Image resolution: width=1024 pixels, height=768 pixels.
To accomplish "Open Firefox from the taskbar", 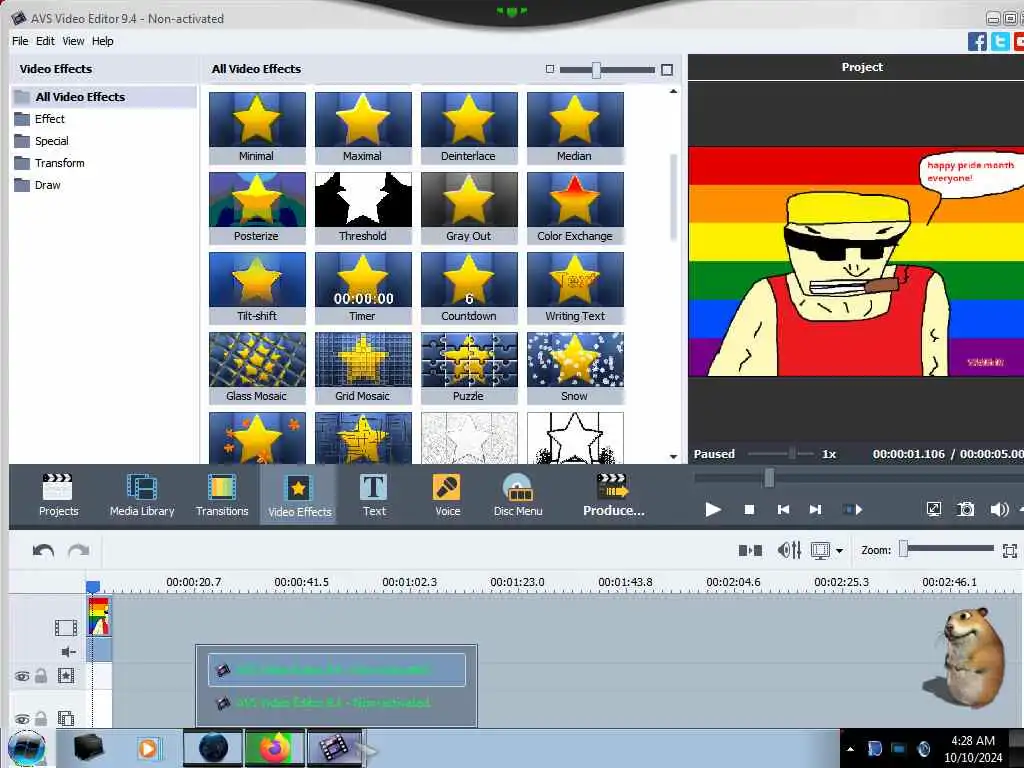I will pos(275,748).
